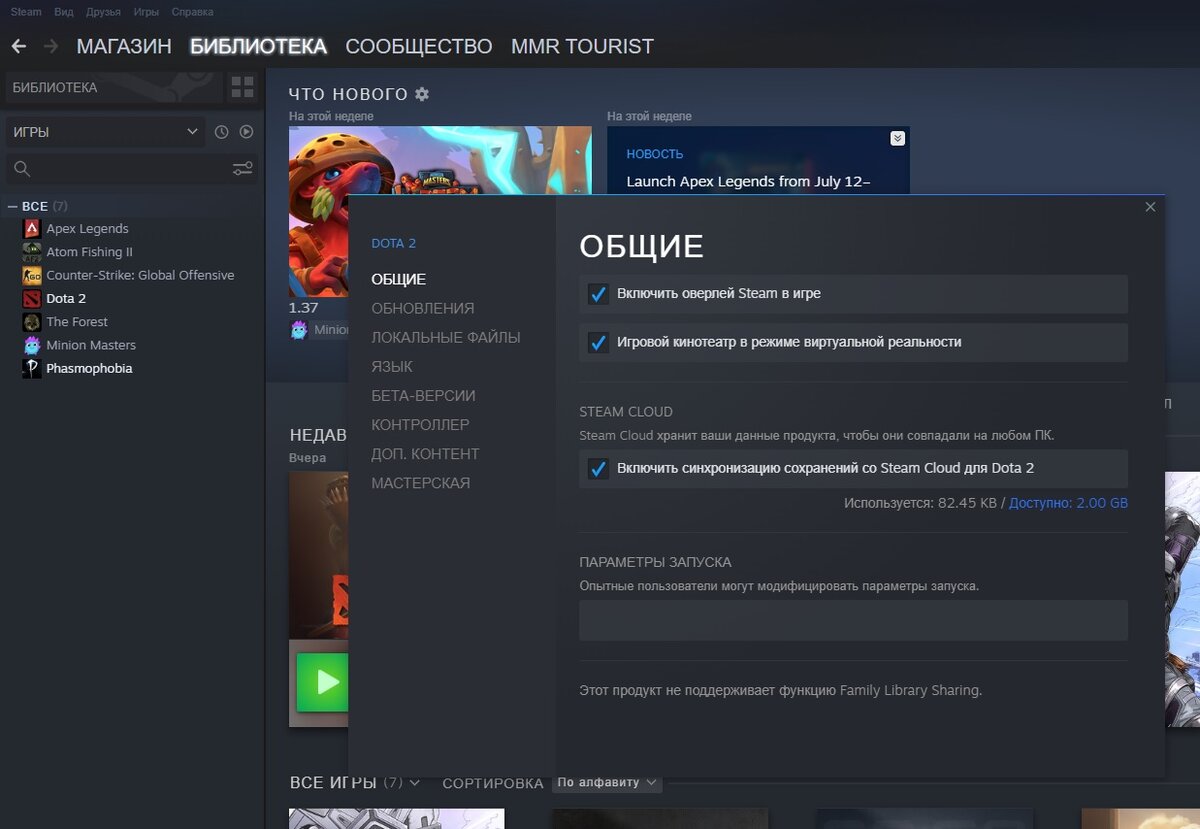The image size is (1200, 829).
Task: Select Dota 2 in game list
Action: (66, 299)
